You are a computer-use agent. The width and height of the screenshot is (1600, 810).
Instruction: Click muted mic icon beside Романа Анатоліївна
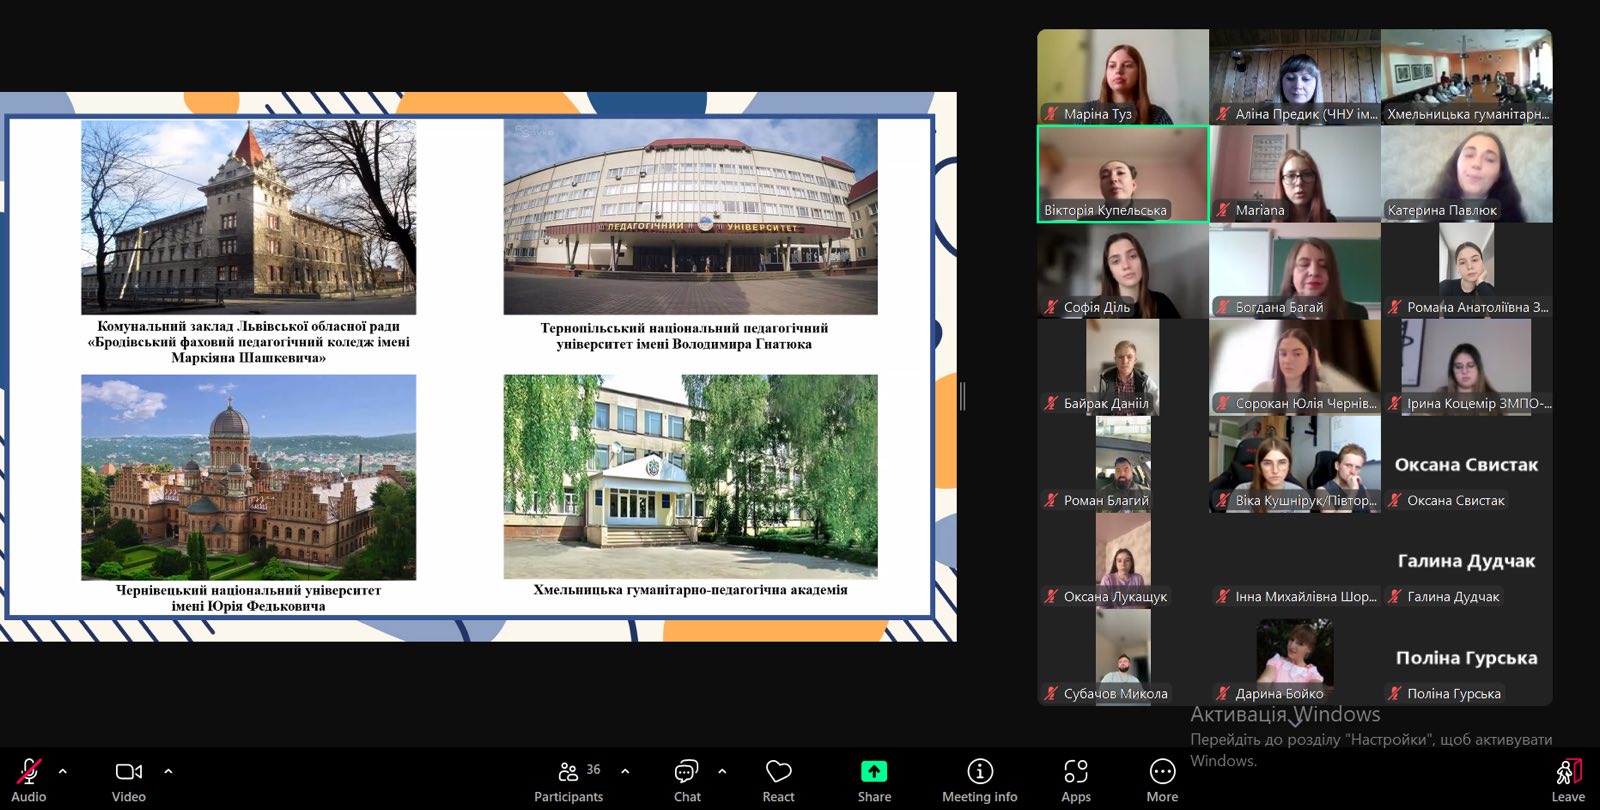click(1395, 307)
